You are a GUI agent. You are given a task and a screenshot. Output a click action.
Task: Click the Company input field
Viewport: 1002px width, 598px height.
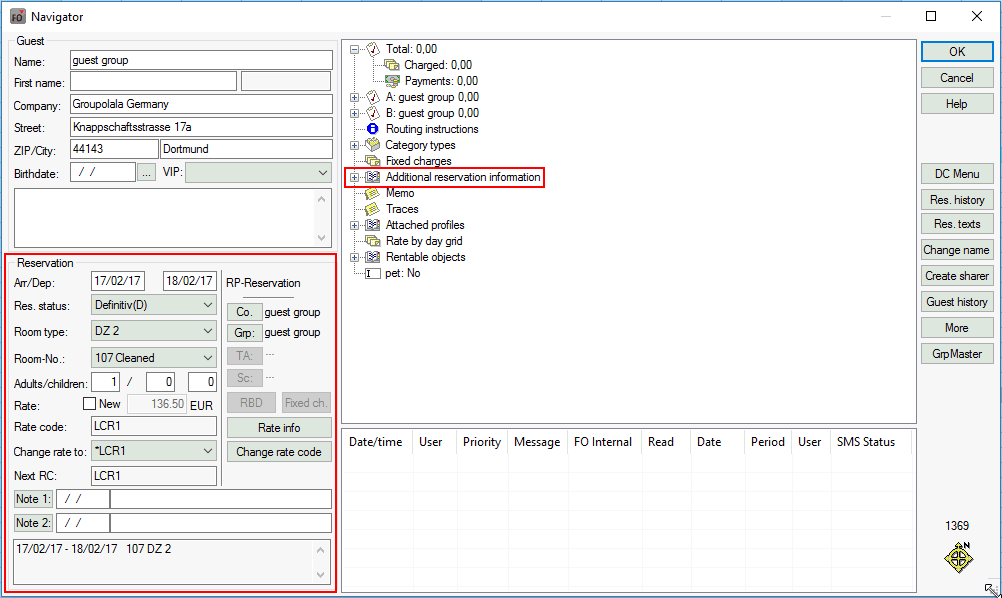[200, 105]
